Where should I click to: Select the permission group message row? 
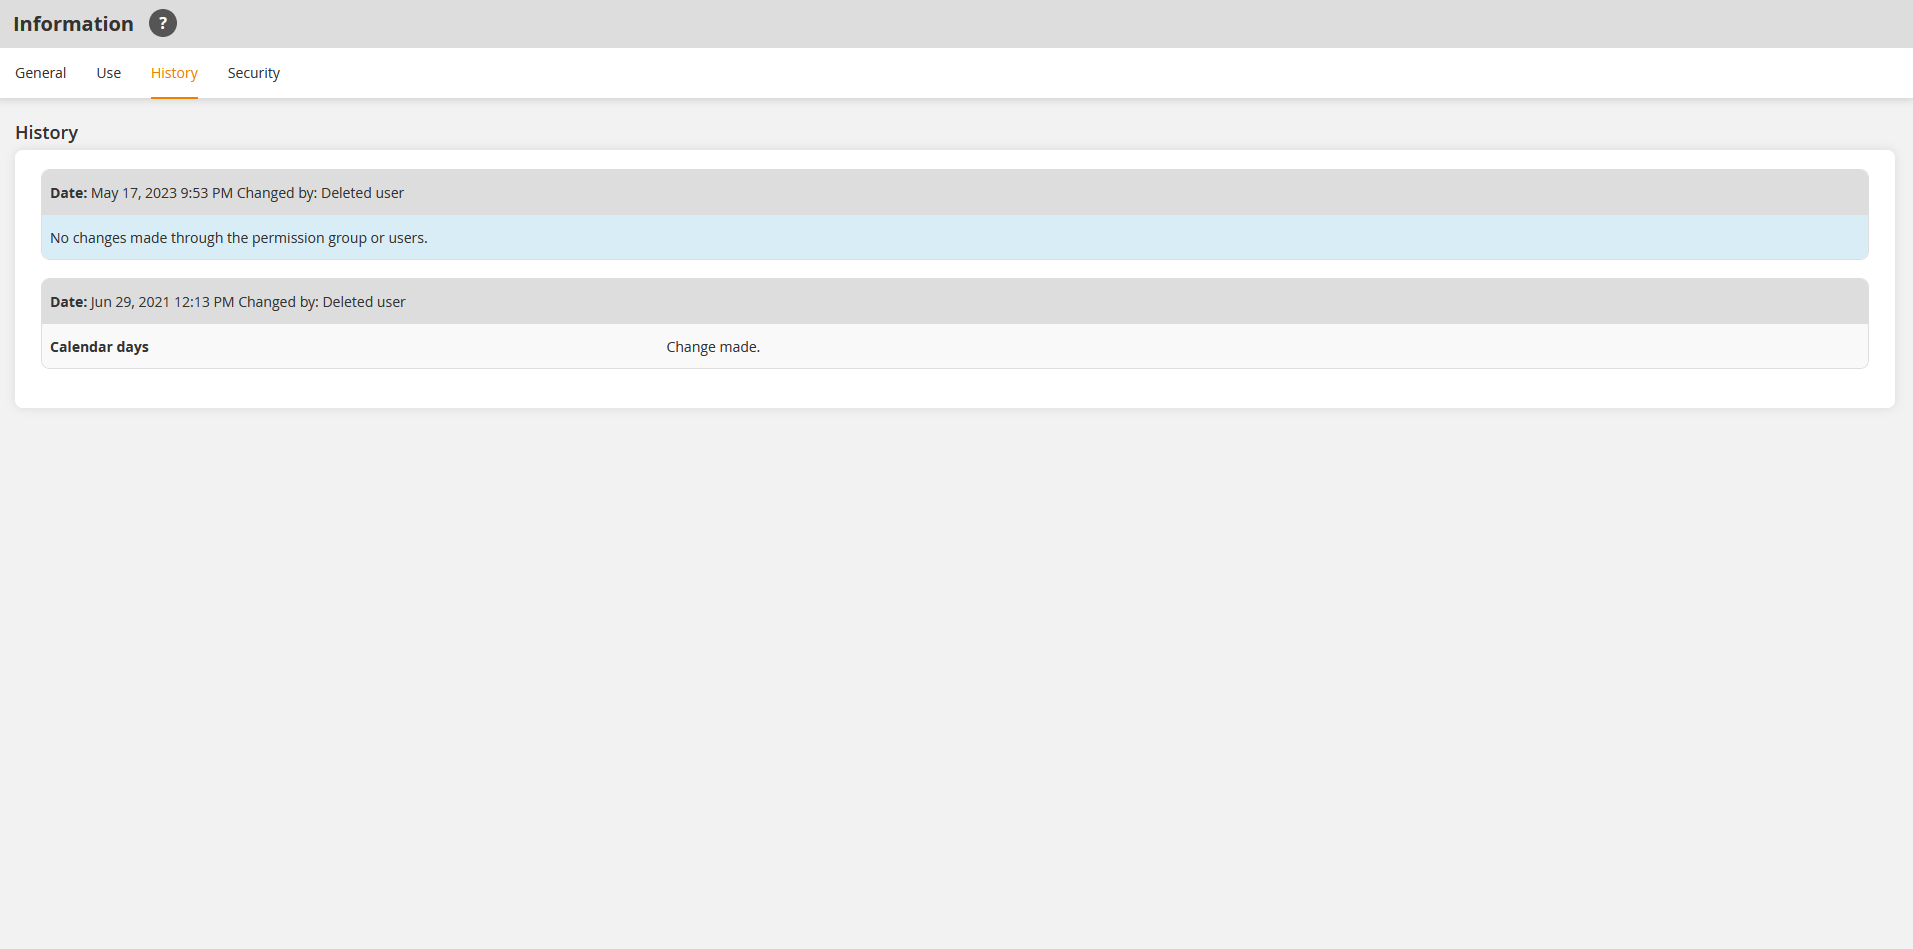[238, 238]
